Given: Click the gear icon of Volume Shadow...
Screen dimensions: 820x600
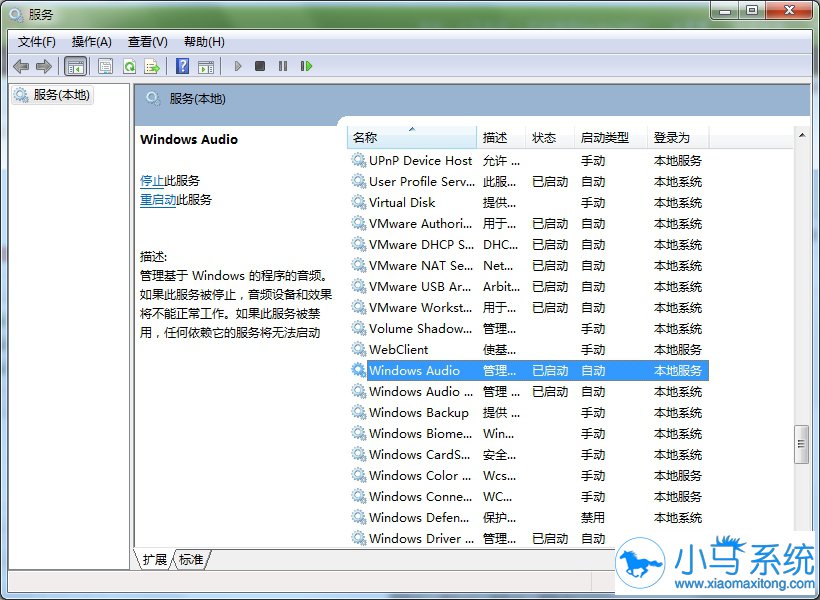Looking at the screenshot, I should (358, 328).
